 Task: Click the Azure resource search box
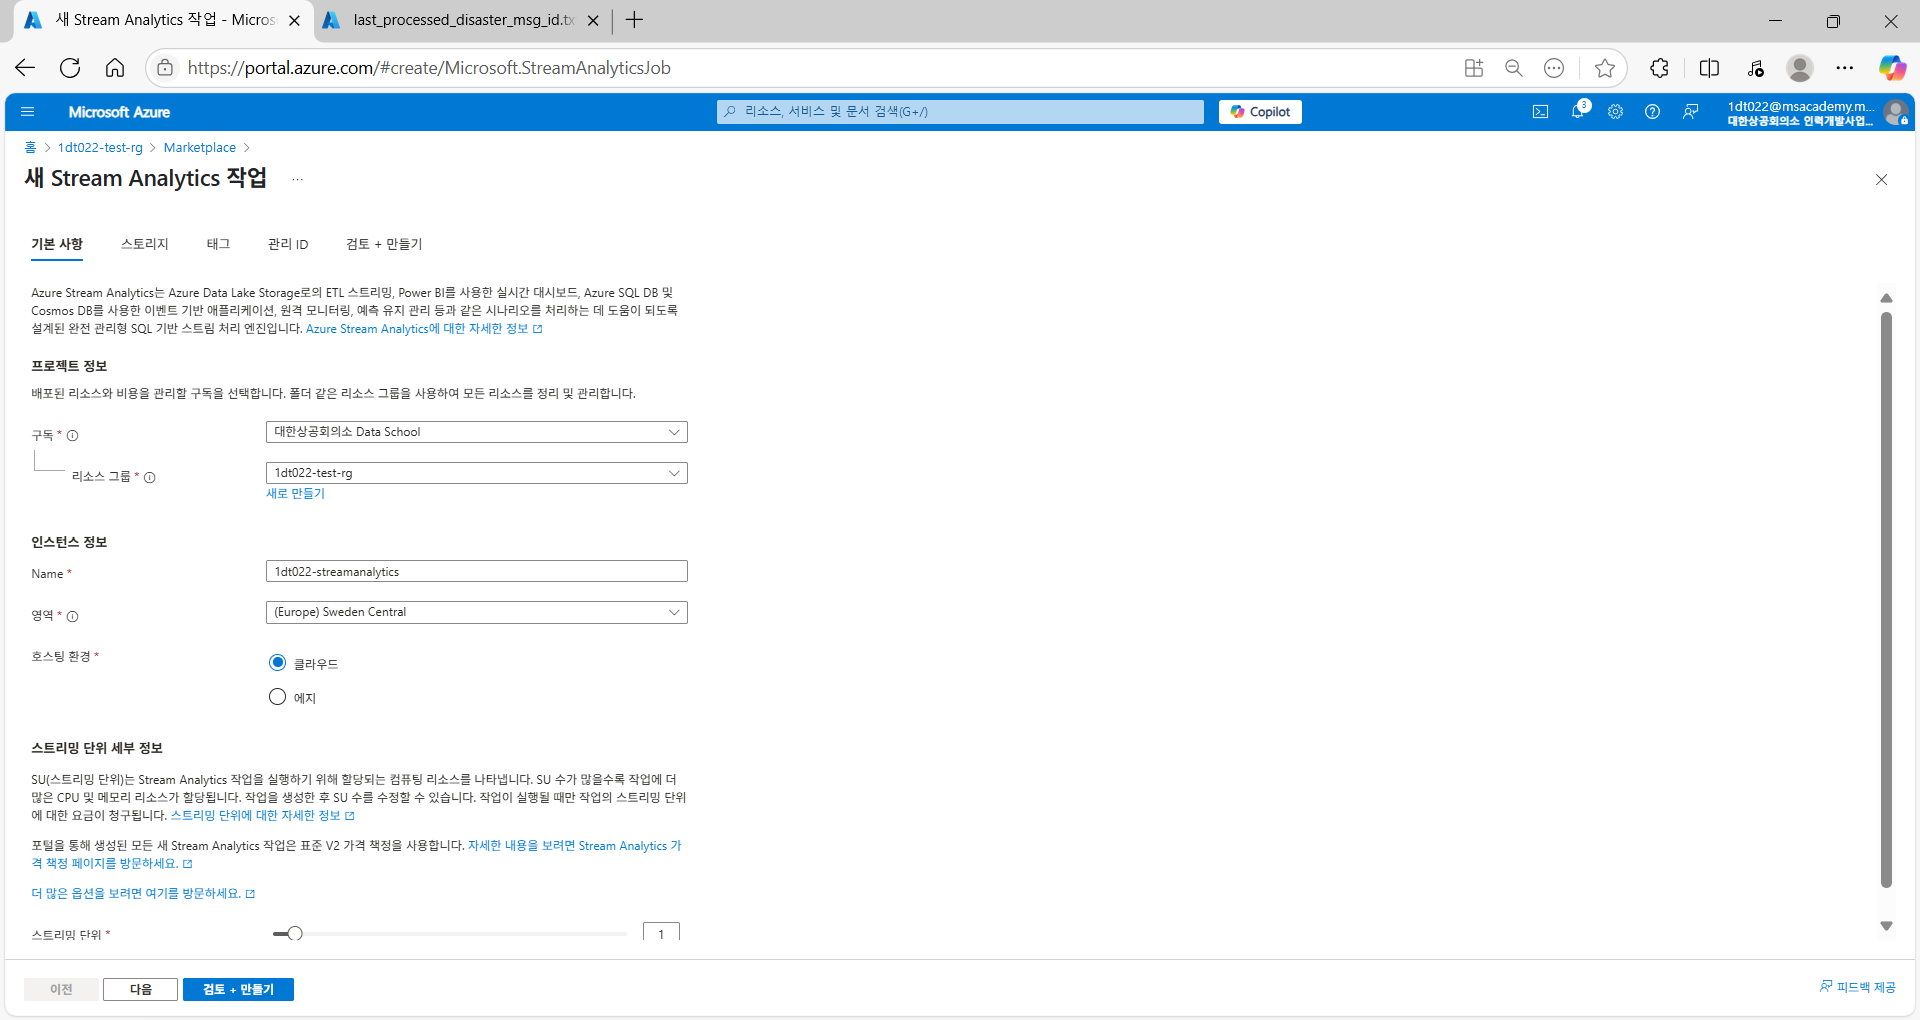pos(960,112)
